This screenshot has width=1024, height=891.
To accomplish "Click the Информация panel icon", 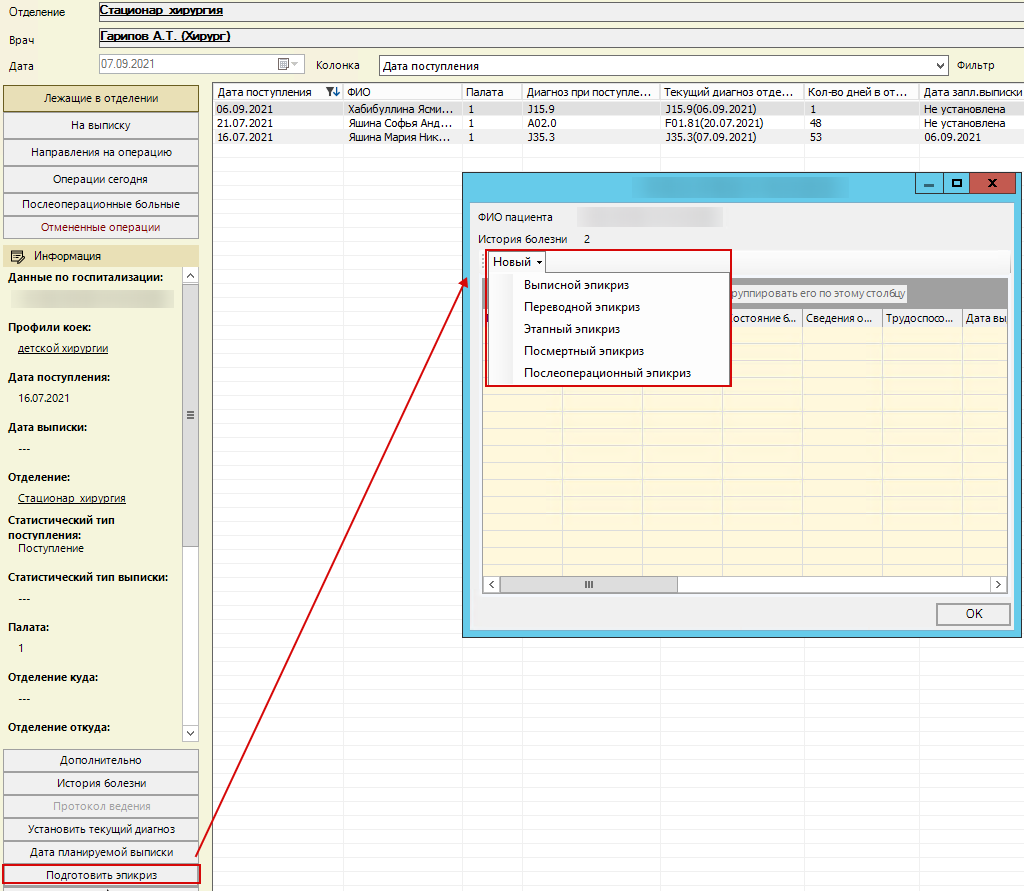I will (x=18, y=256).
